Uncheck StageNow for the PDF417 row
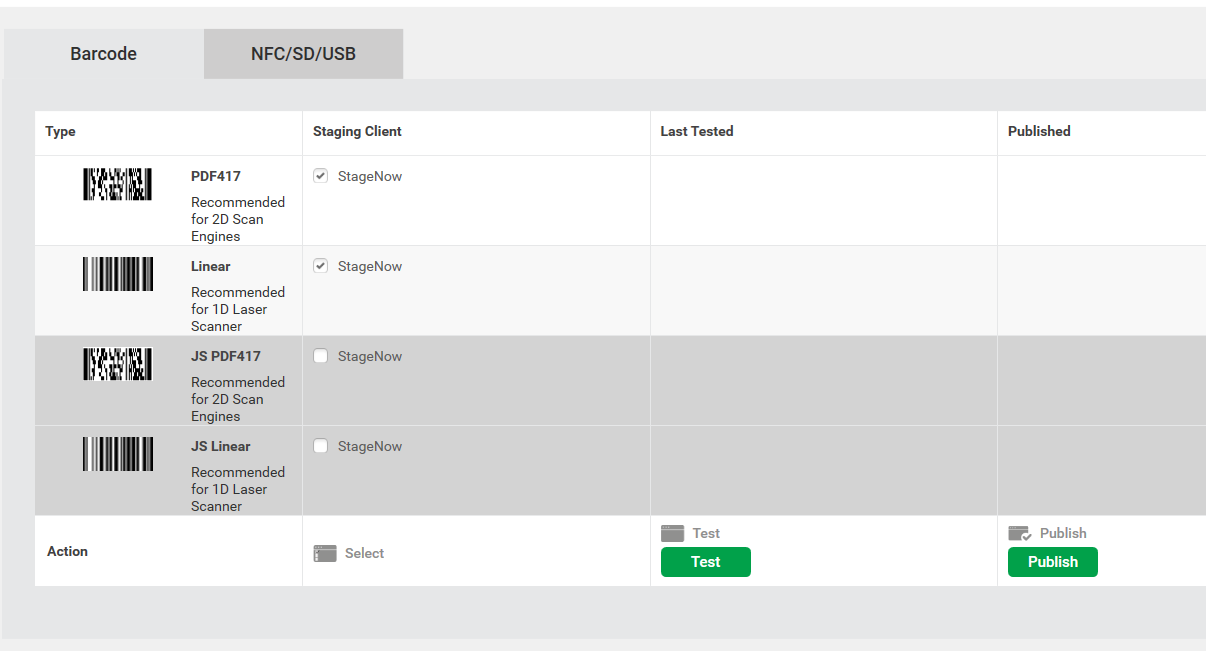This screenshot has width=1206, height=651. point(320,175)
